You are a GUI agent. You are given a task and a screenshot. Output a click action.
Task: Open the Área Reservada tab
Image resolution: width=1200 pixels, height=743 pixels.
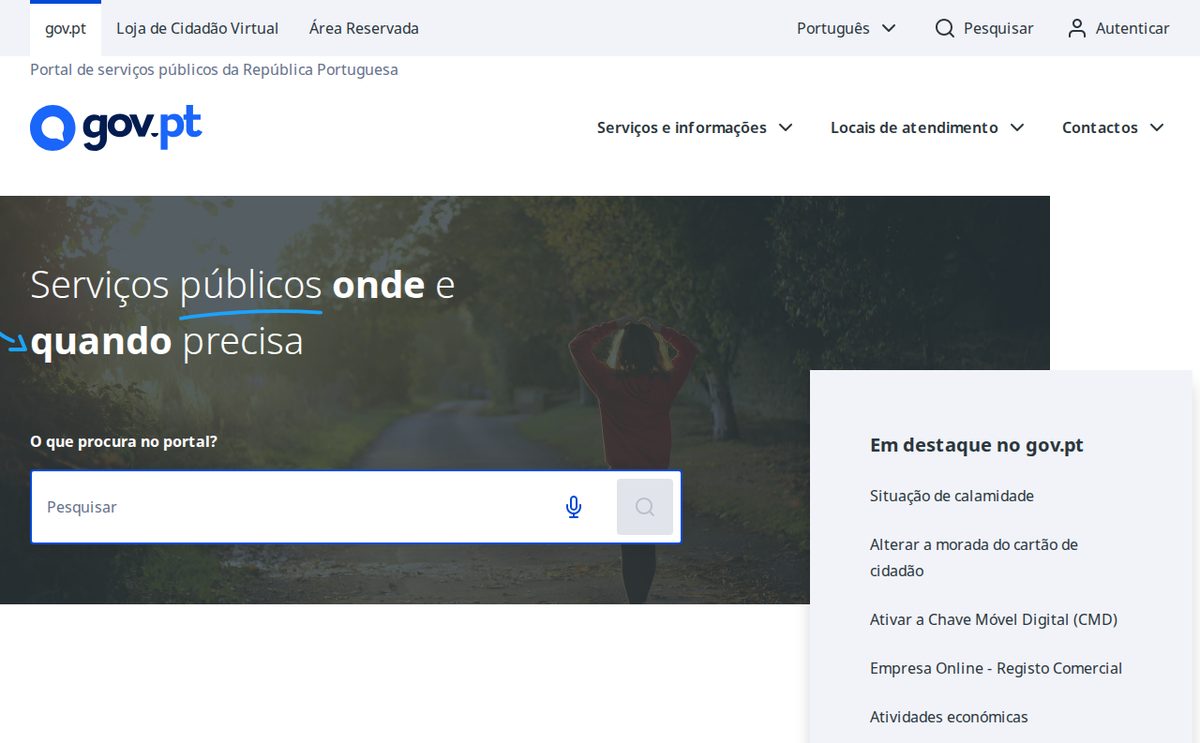click(x=364, y=28)
